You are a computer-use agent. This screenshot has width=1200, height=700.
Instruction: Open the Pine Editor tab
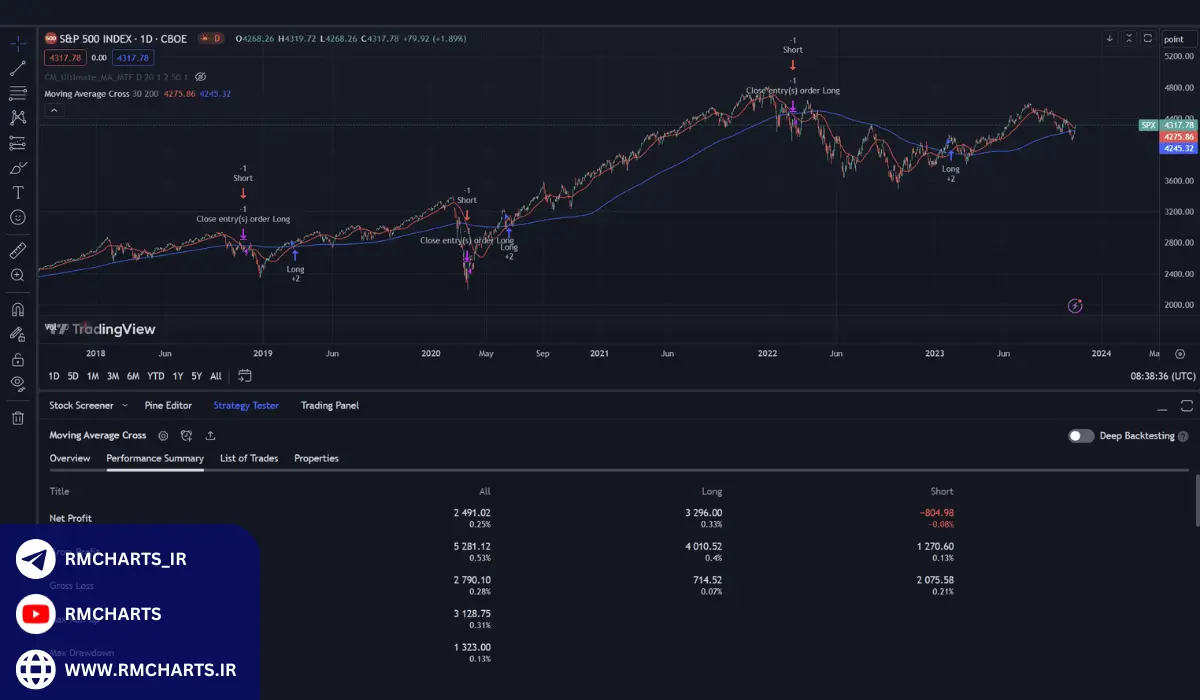pyautogui.click(x=168, y=406)
